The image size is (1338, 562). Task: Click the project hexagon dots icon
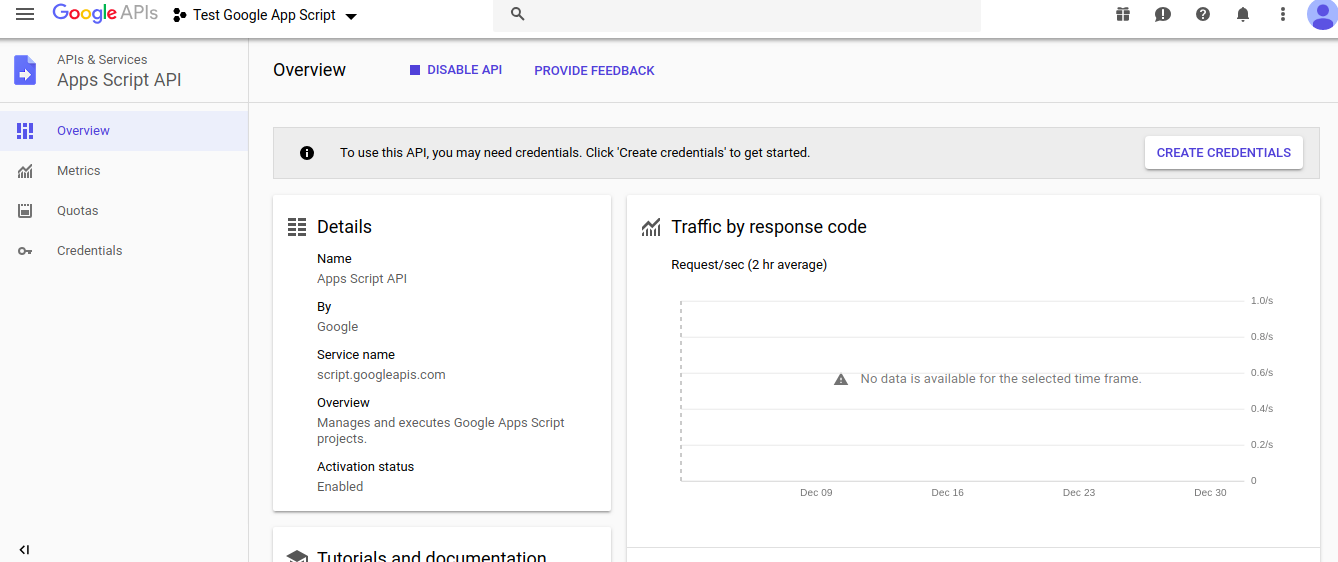(x=180, y=15)
